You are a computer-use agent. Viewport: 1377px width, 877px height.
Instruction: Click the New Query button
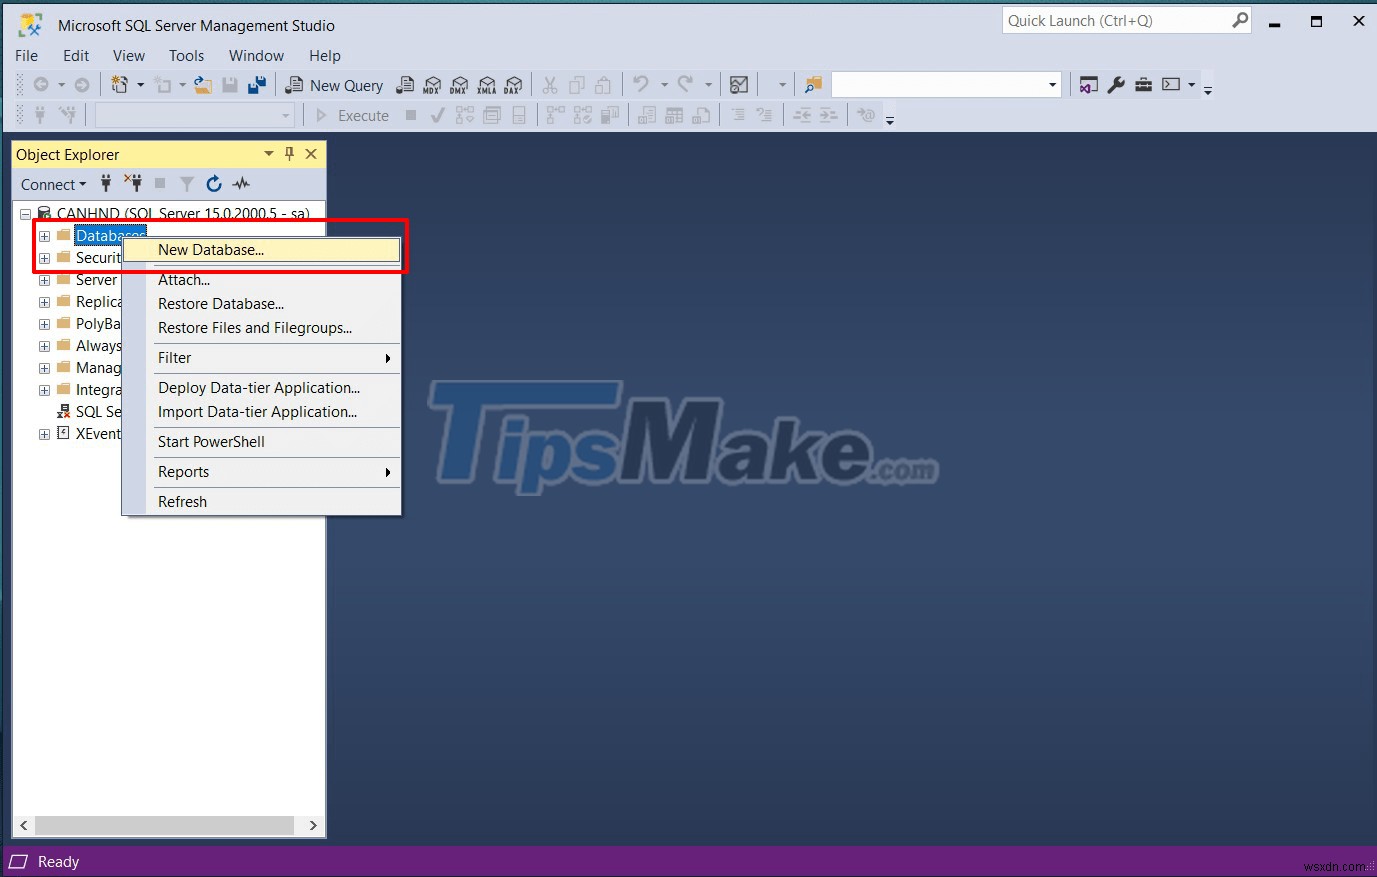click(x=334, y=85)
